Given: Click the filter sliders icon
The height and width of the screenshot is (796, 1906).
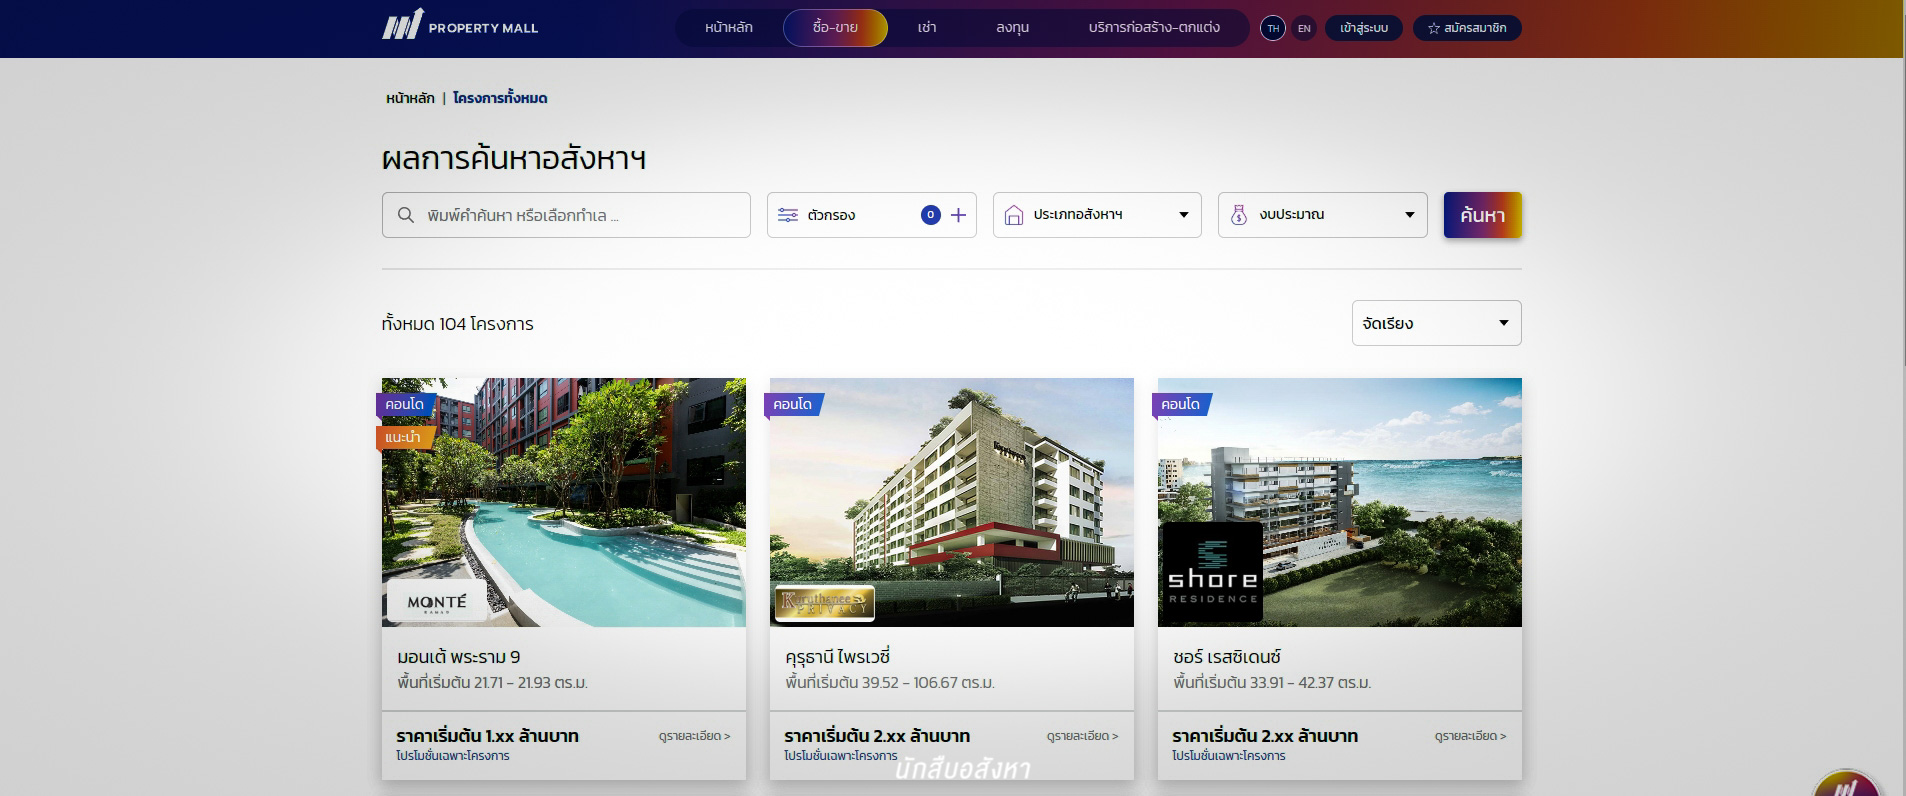Looking at the screenshot, I should (788, 215).
